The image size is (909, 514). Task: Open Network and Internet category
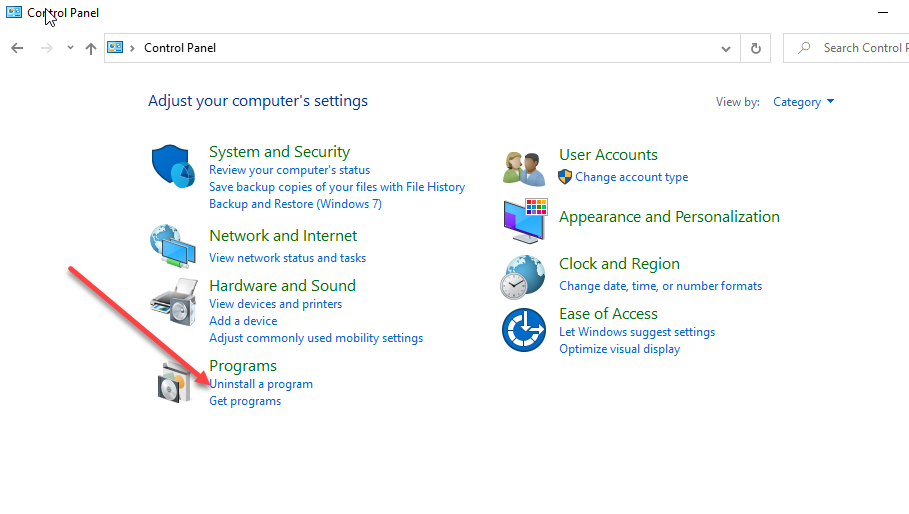coord(283,236)
